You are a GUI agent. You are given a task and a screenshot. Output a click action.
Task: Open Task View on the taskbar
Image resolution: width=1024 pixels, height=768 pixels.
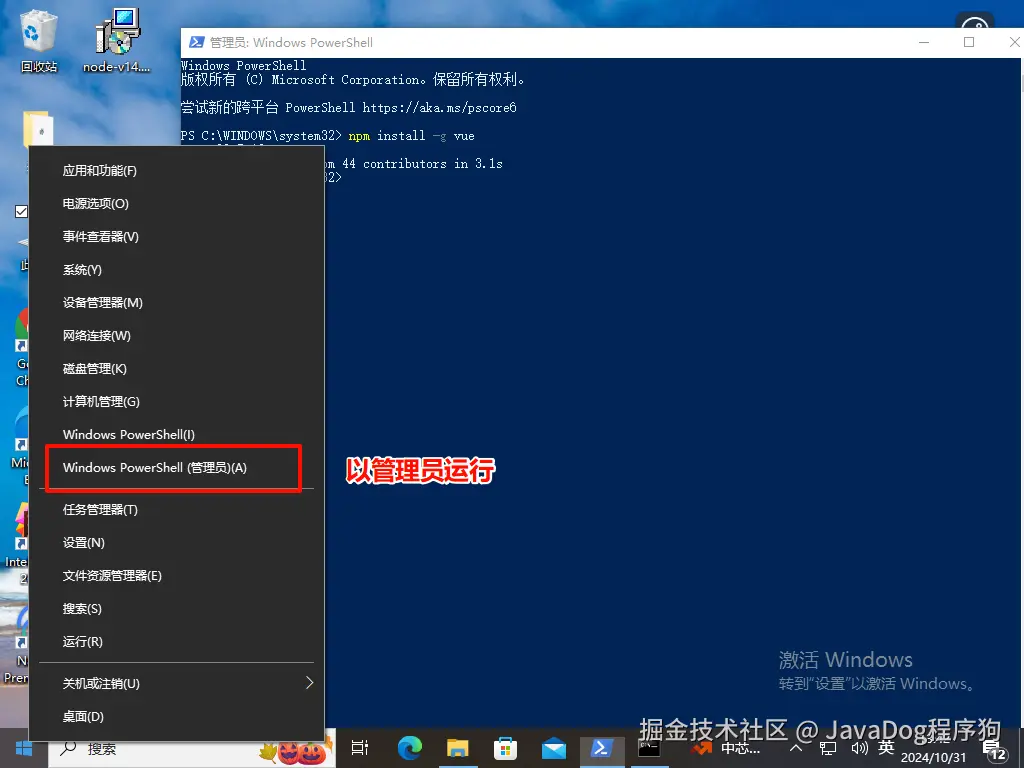tap(359, 748)
